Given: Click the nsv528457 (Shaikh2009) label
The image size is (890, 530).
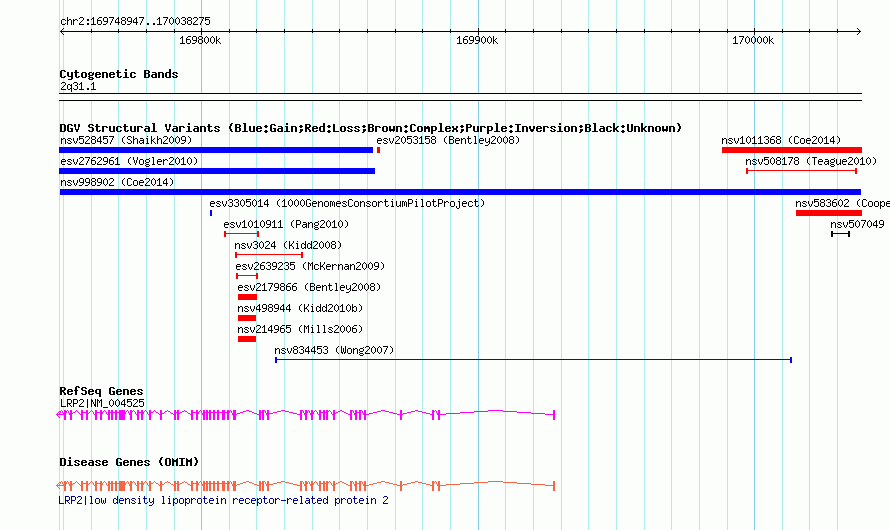Looking at the screenshot, I should click(126, 140).
